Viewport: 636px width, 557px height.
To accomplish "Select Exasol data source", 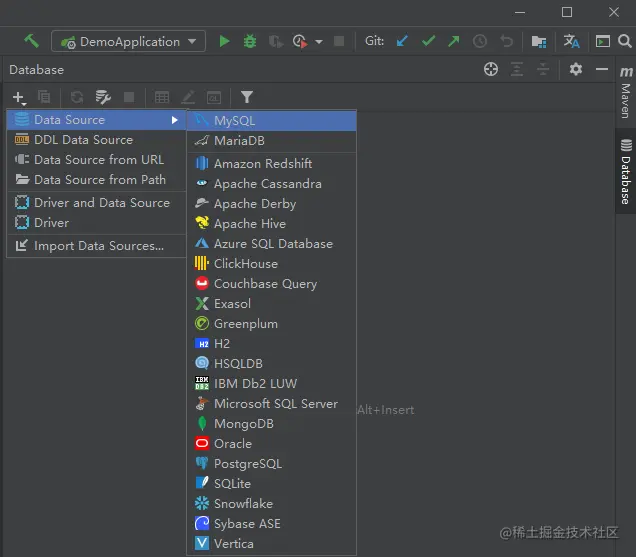I will click(272, 304).
